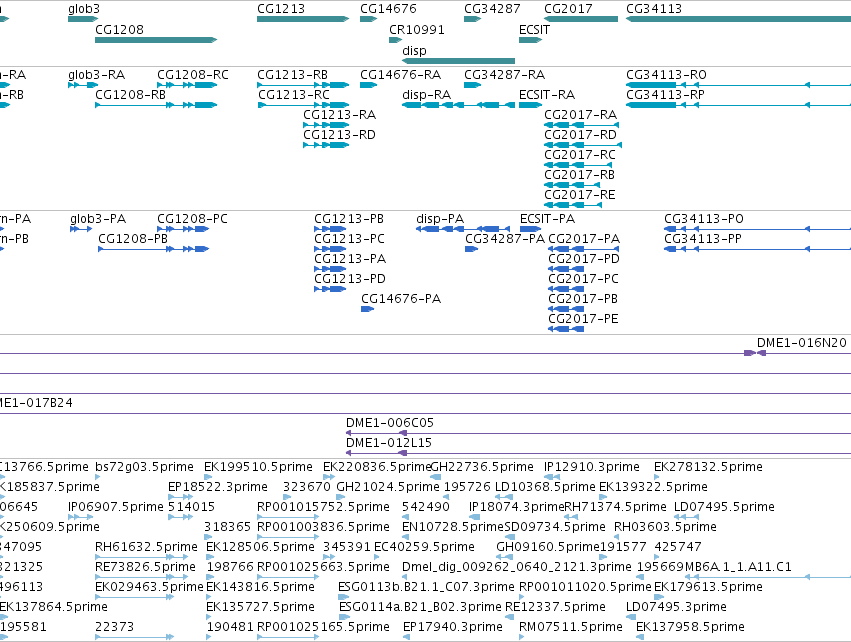Select EST IP12910.3prime
Image resolution: width=851 pixels, height=642 pixels.
tap(592, 467)
